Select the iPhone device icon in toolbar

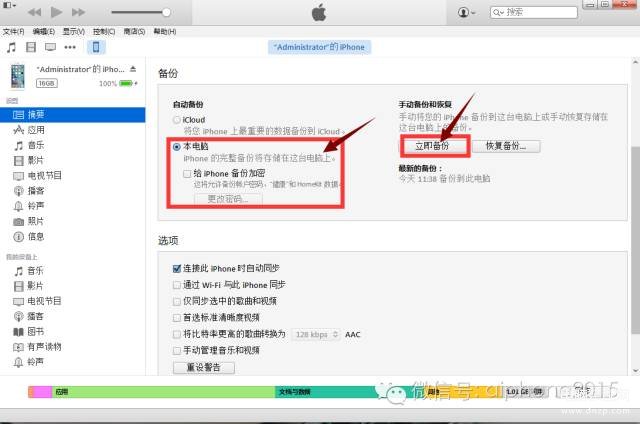[96, 47]
